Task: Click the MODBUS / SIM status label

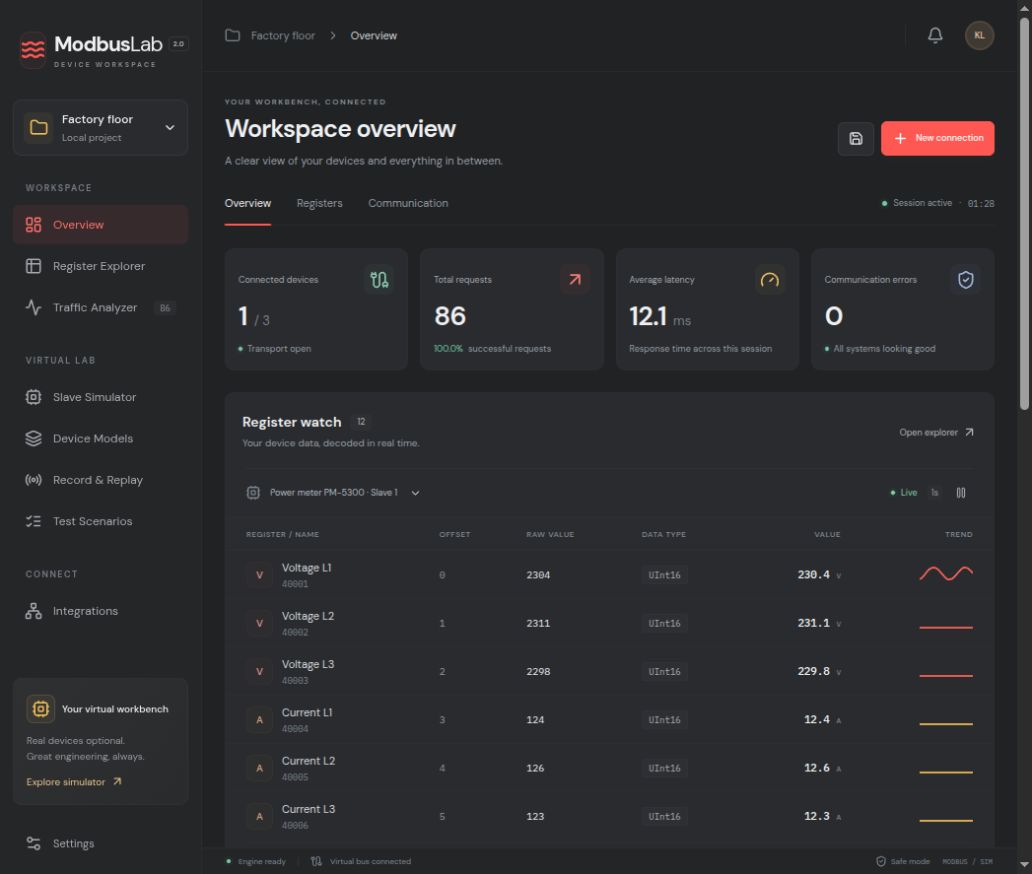Action: (x=968, y=861)
